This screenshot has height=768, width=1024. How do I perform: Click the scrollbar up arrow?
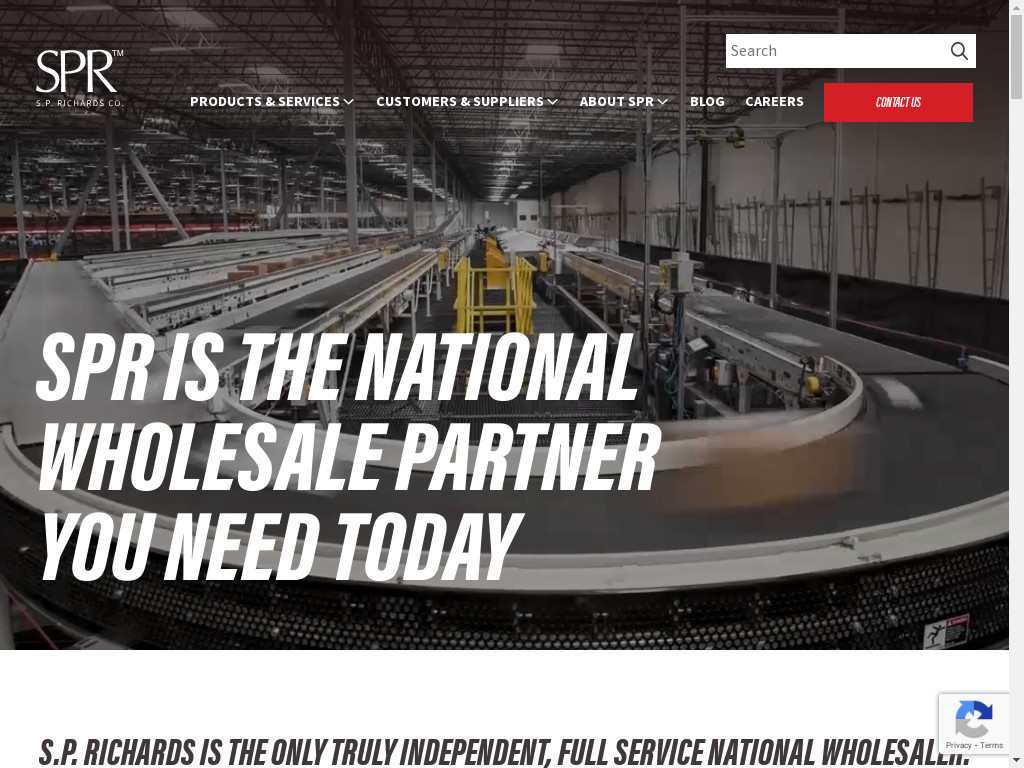pos(1016,7)
